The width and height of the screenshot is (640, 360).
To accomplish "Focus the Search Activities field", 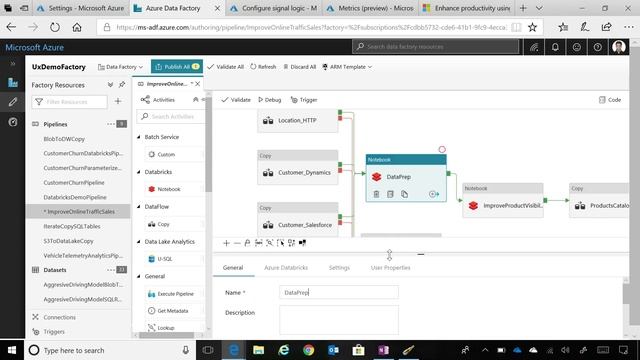I will tap(171, 117).
